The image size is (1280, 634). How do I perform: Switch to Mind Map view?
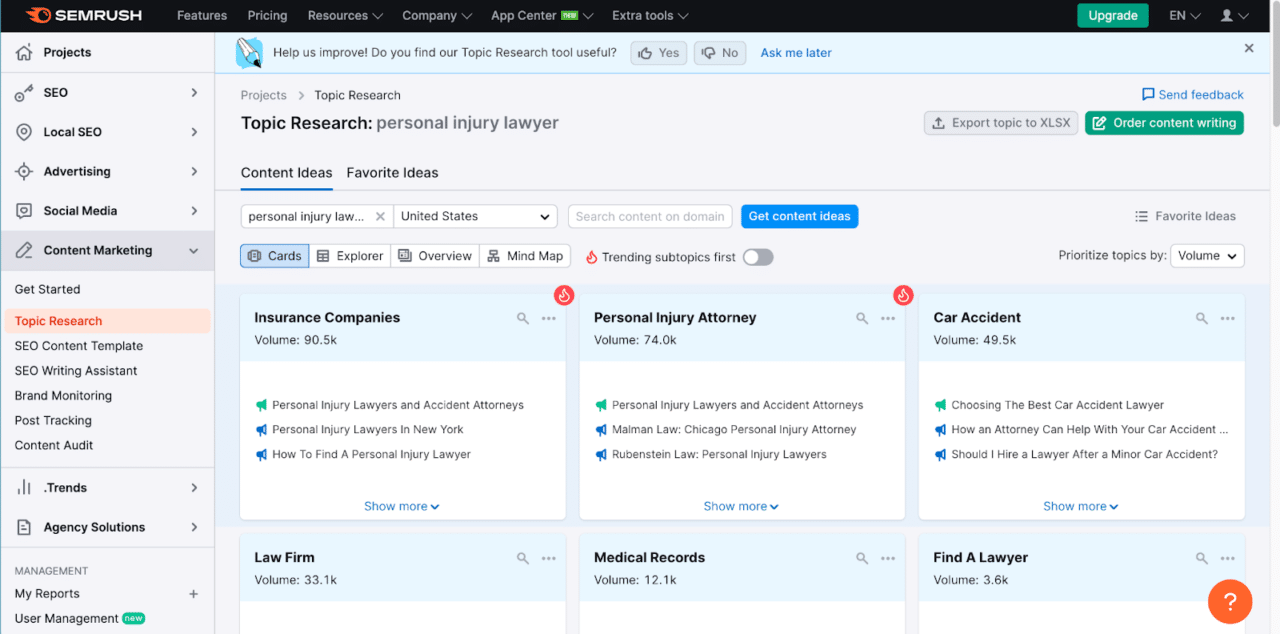click(525, 256)
